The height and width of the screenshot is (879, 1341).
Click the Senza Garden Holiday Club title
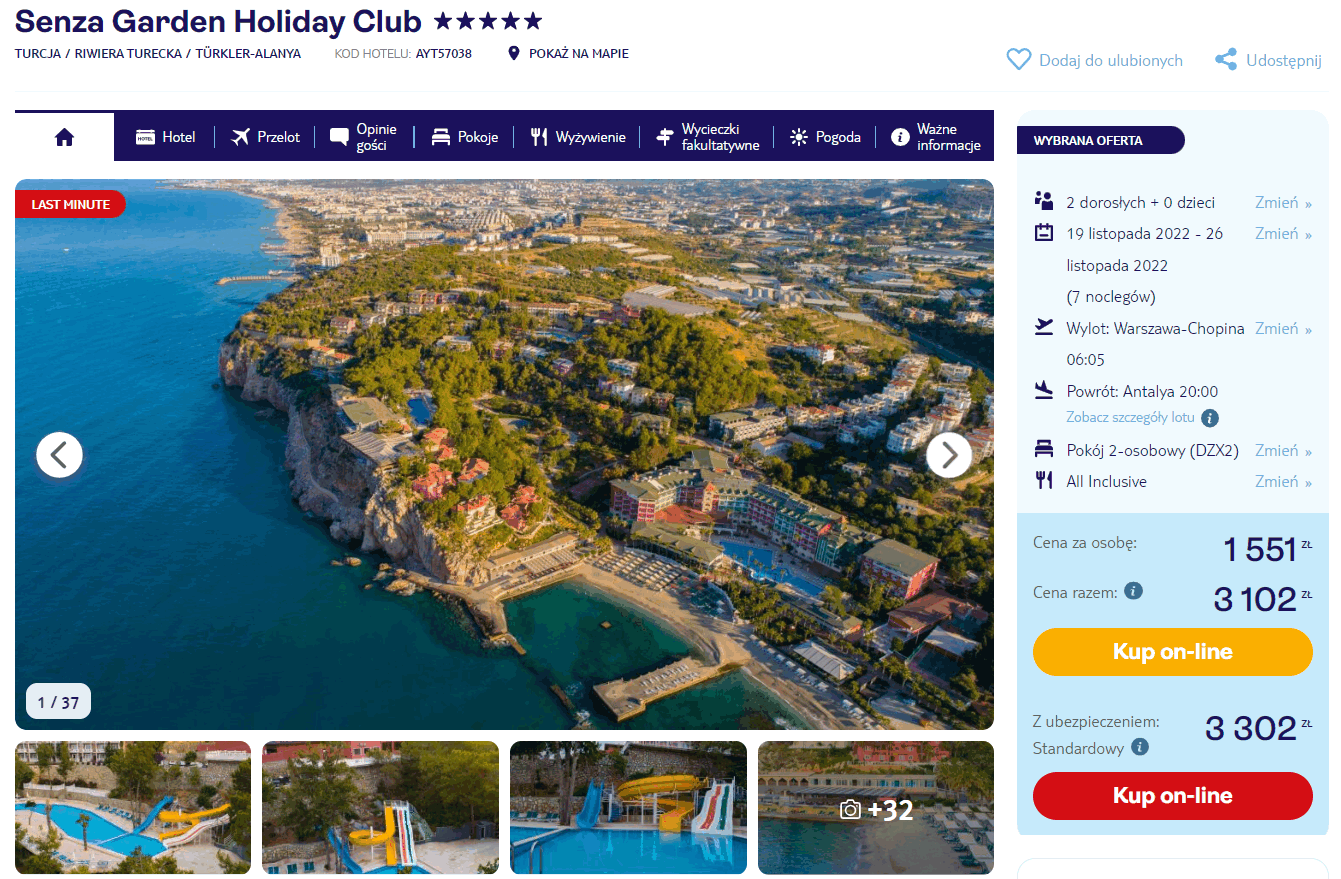(219, 20)
